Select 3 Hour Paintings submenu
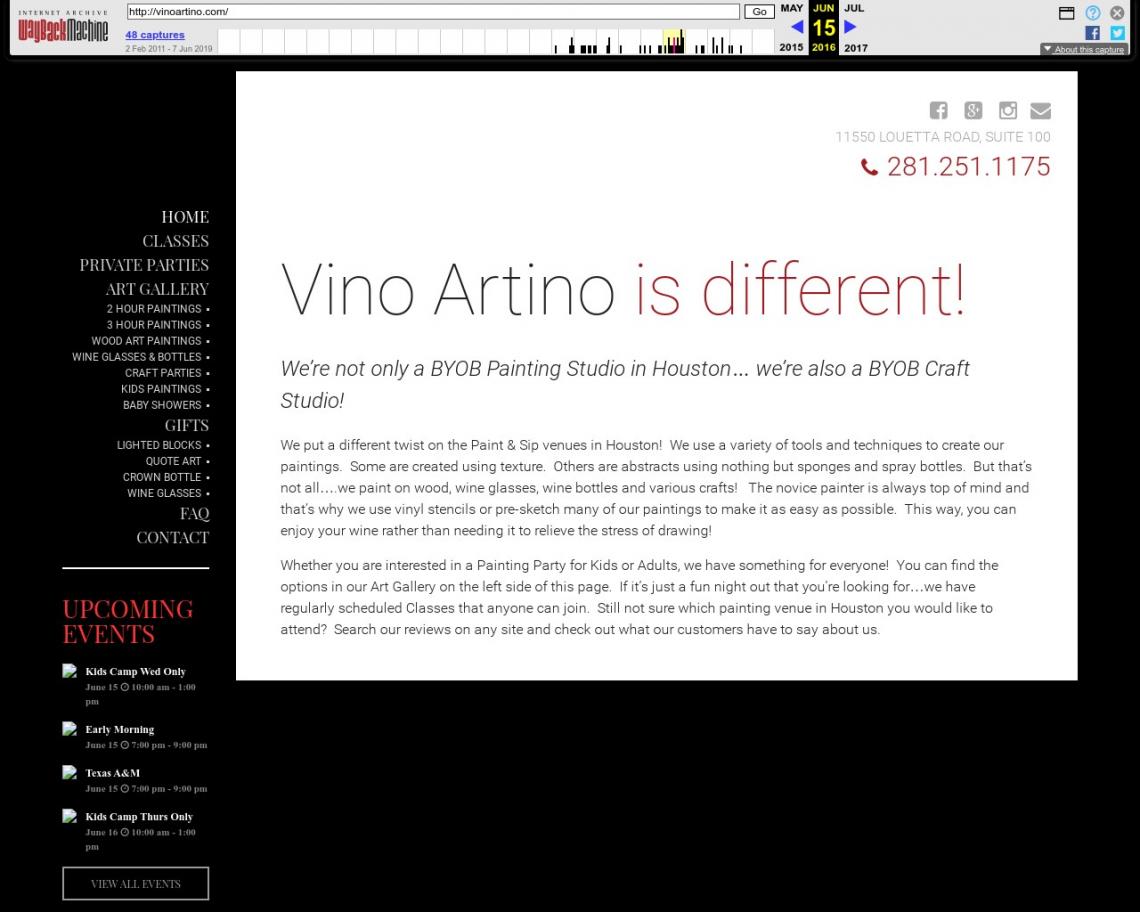1140x912 pixels. [x=154, y=324]
